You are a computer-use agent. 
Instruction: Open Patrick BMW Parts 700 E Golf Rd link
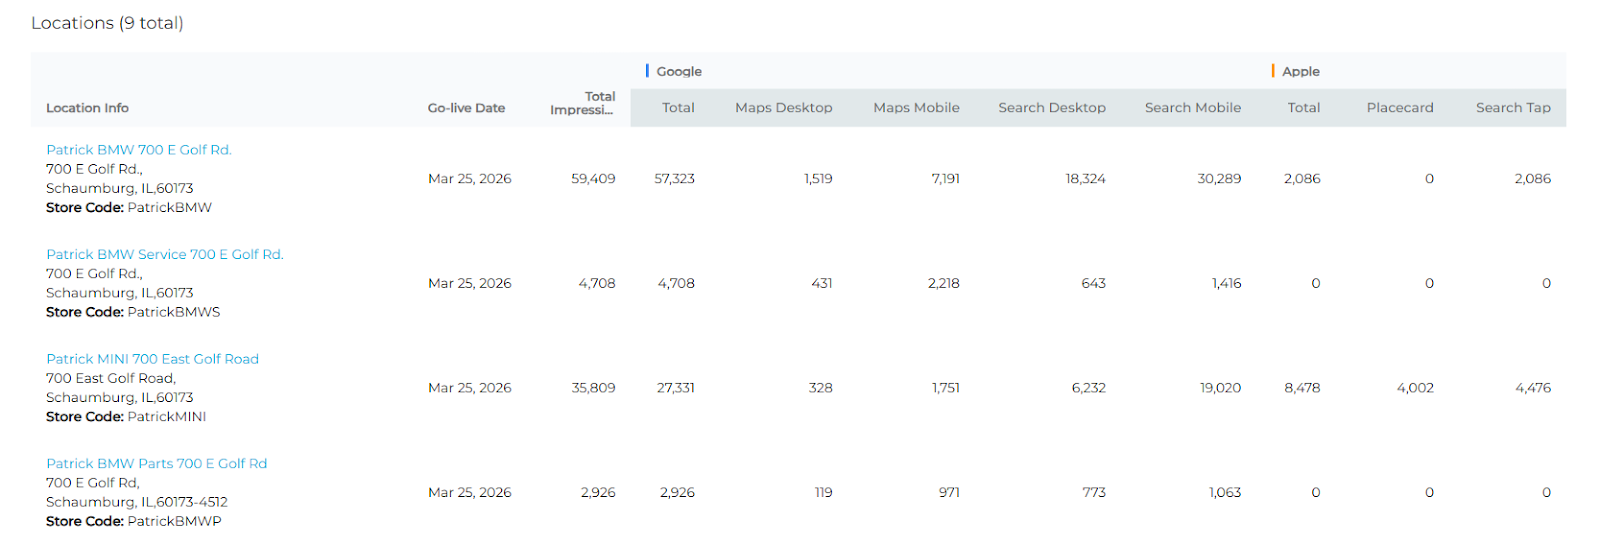pos(156,464)
